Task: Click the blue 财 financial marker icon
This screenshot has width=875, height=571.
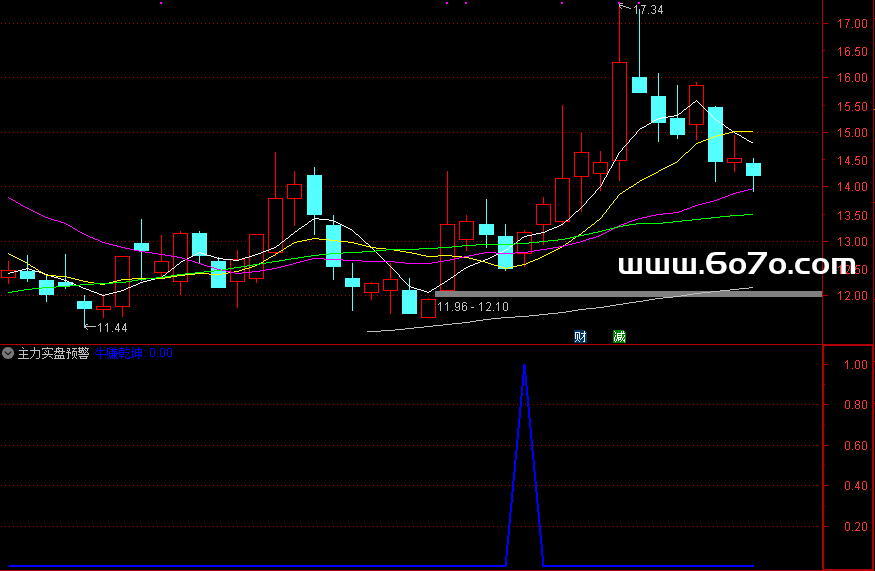Action: click(x=579, y=337)
